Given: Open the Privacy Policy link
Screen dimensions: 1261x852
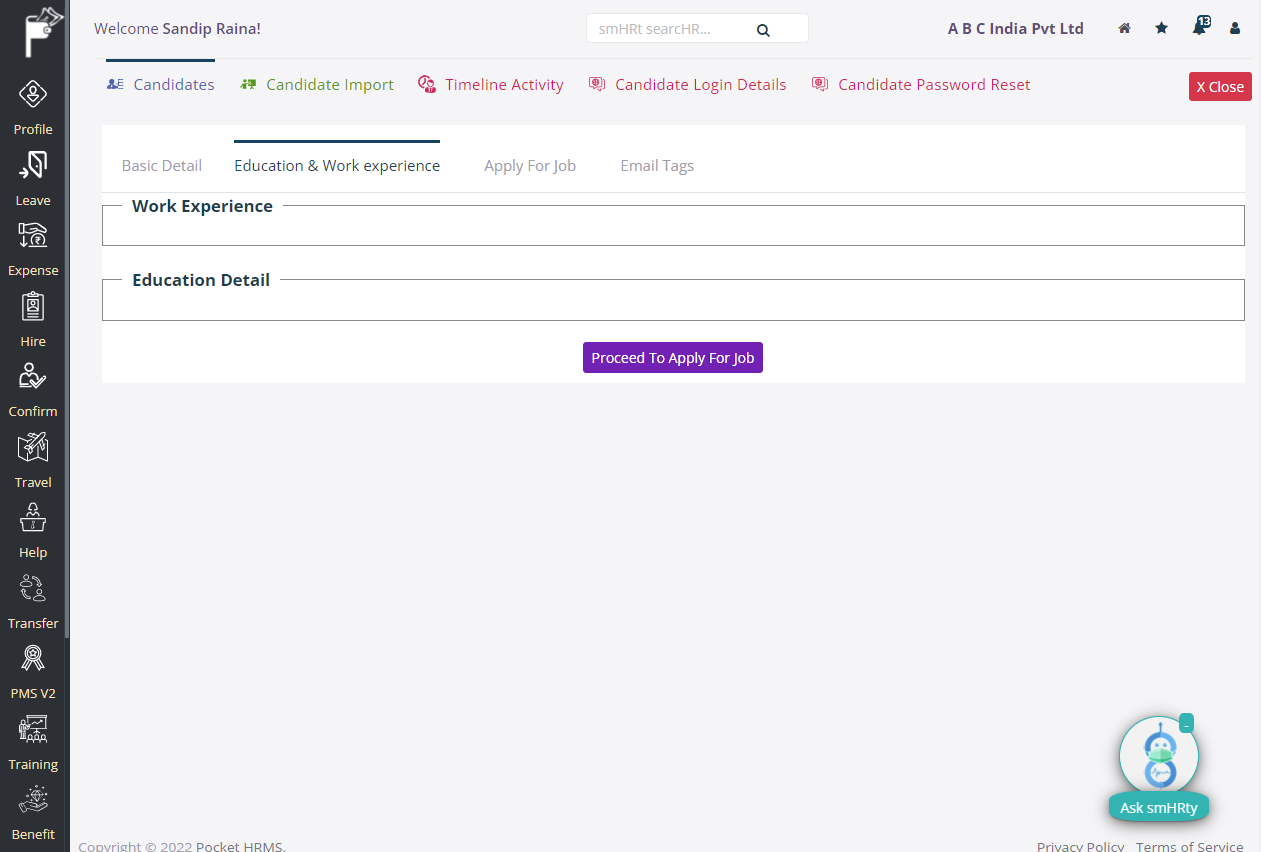Looking at the screenshot, I should click(1080, 845).
